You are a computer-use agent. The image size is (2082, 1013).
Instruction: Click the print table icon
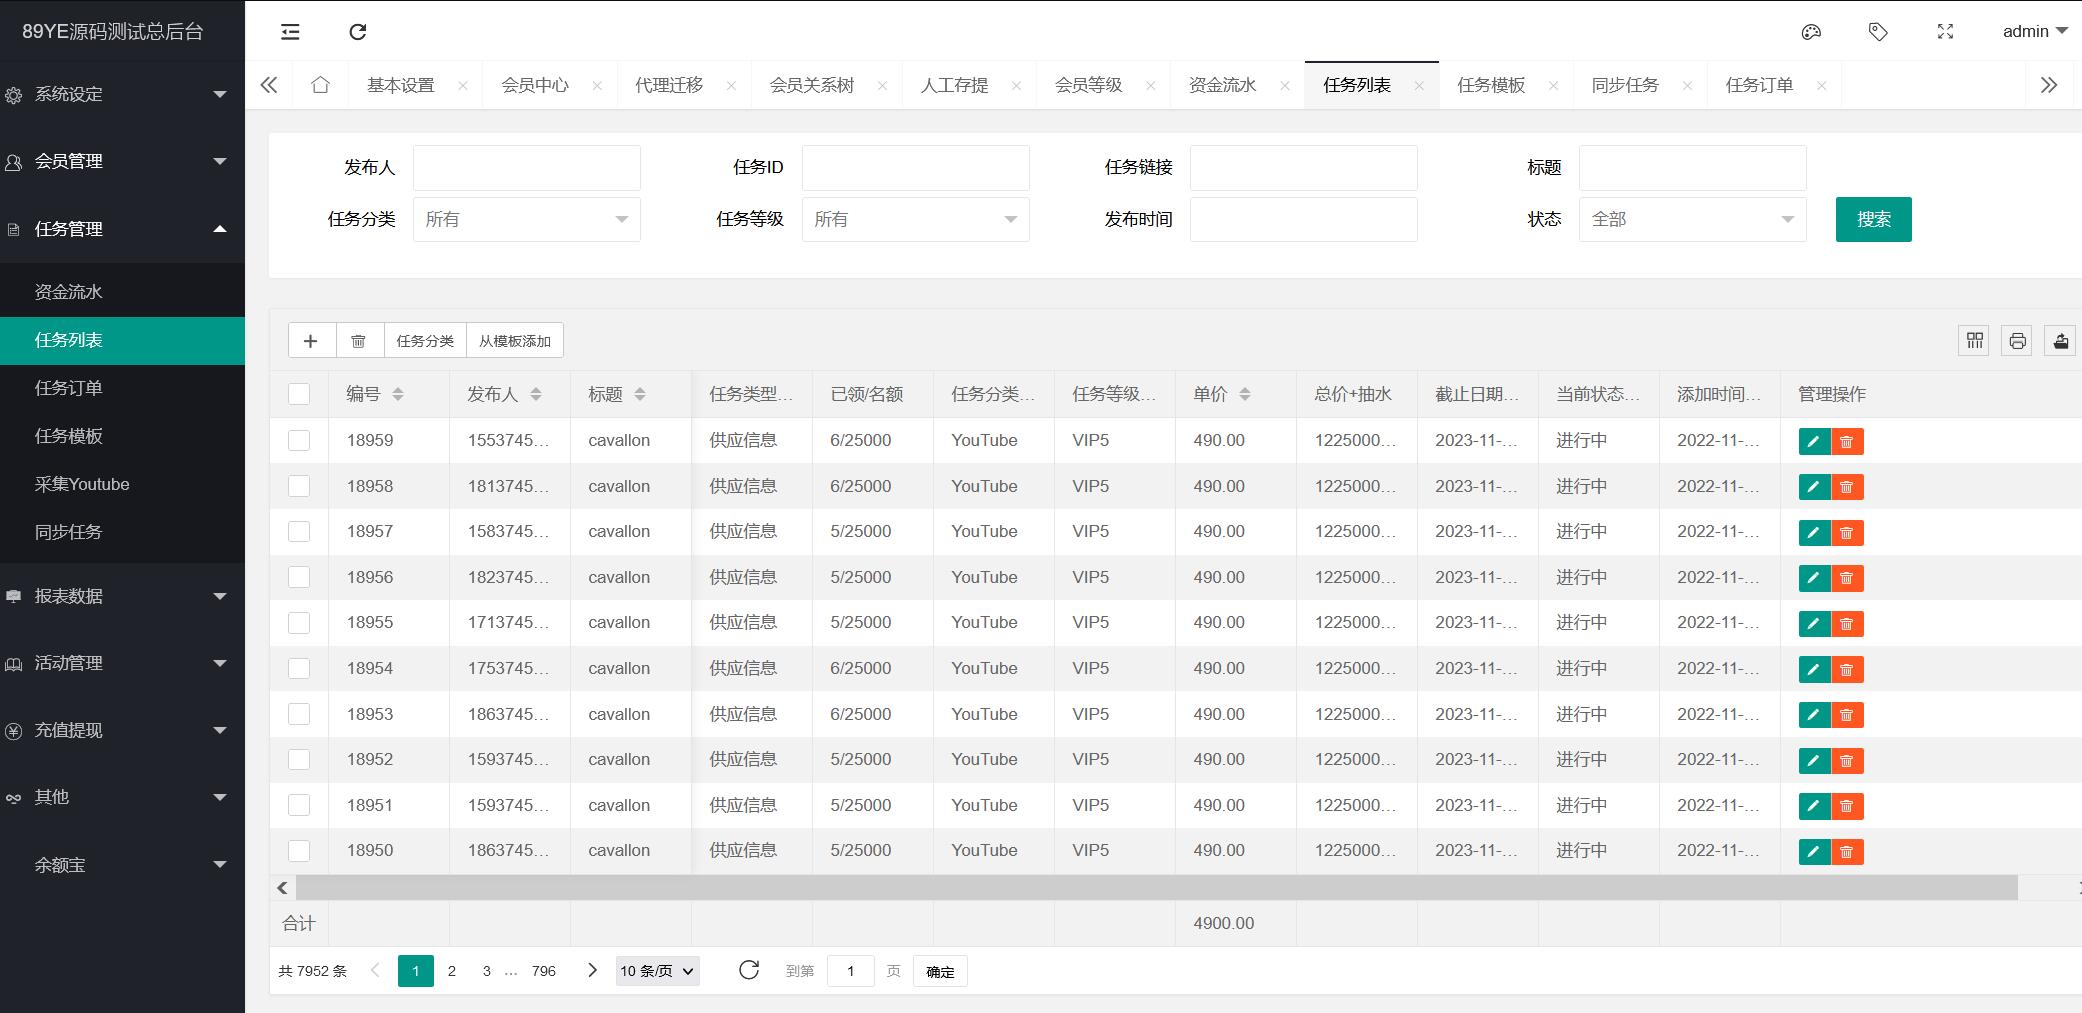tap(2017, 341)
